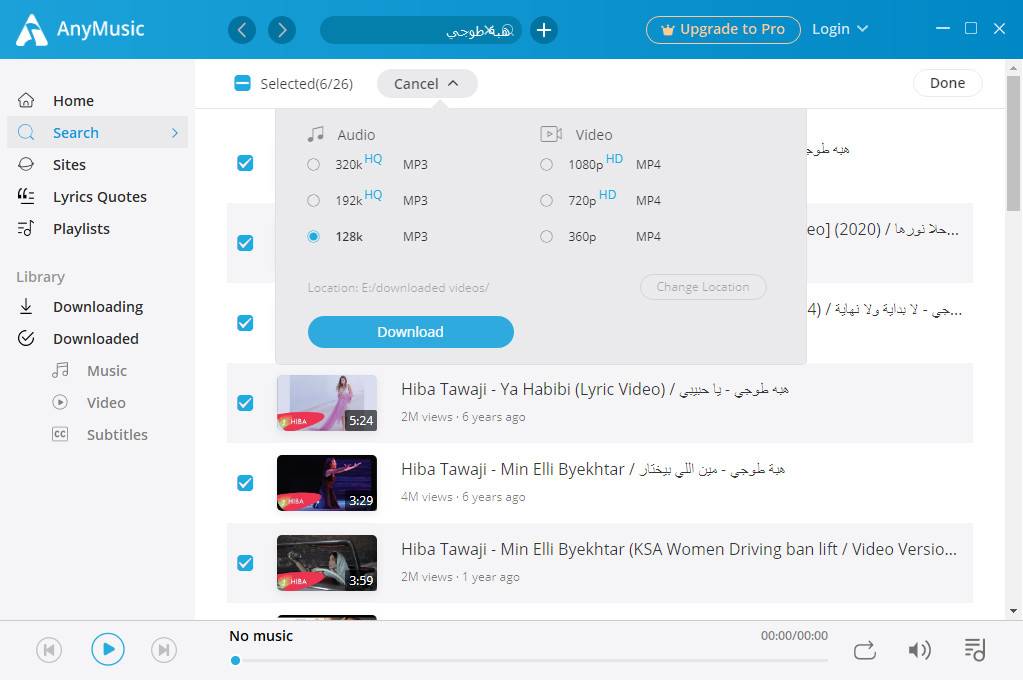Skip to previous track
Screen dimensions: 1023x680
tap(49, 650)
